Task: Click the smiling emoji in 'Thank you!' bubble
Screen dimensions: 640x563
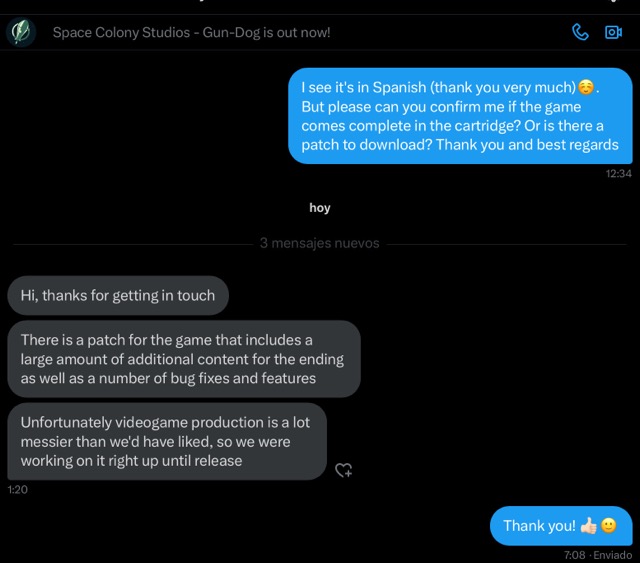Action: [609, 525]
